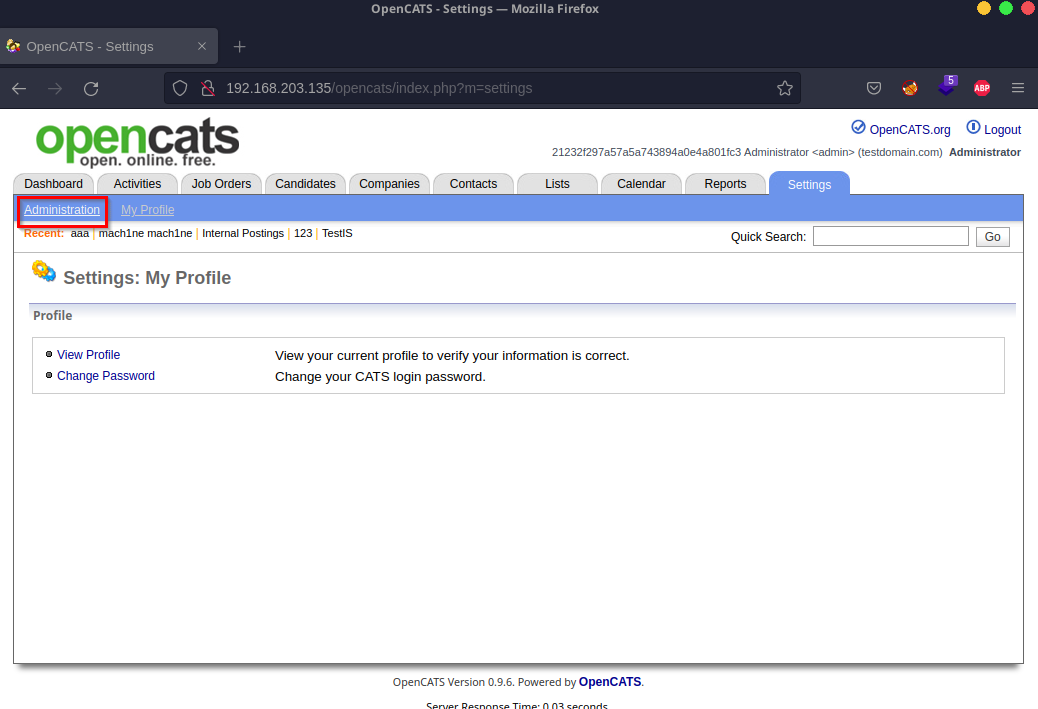Click the green maximize window button
Image resolution: width=1038 pixels, height=709 pixels.
click(x=1006, y=8)
